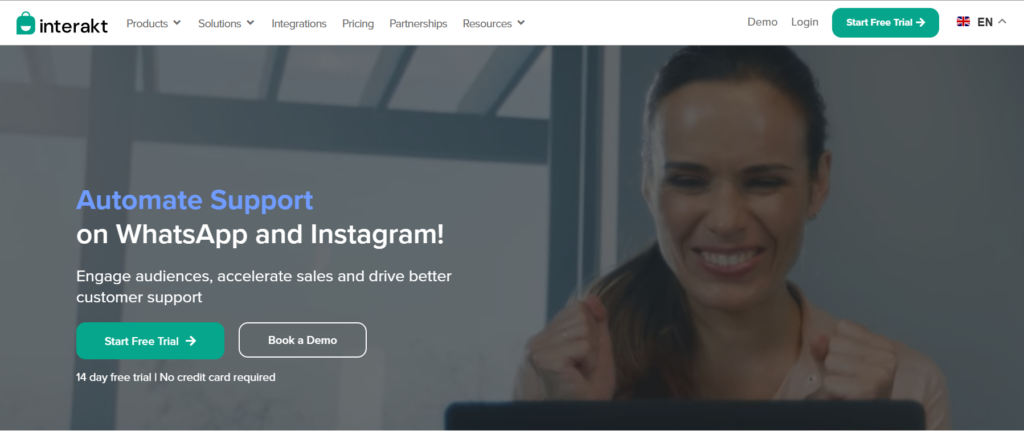Expand the Solutions dropdown chevron
The height and width of the screenshot is (447, 1024).
pyautogui.click(x=251, y=23)
